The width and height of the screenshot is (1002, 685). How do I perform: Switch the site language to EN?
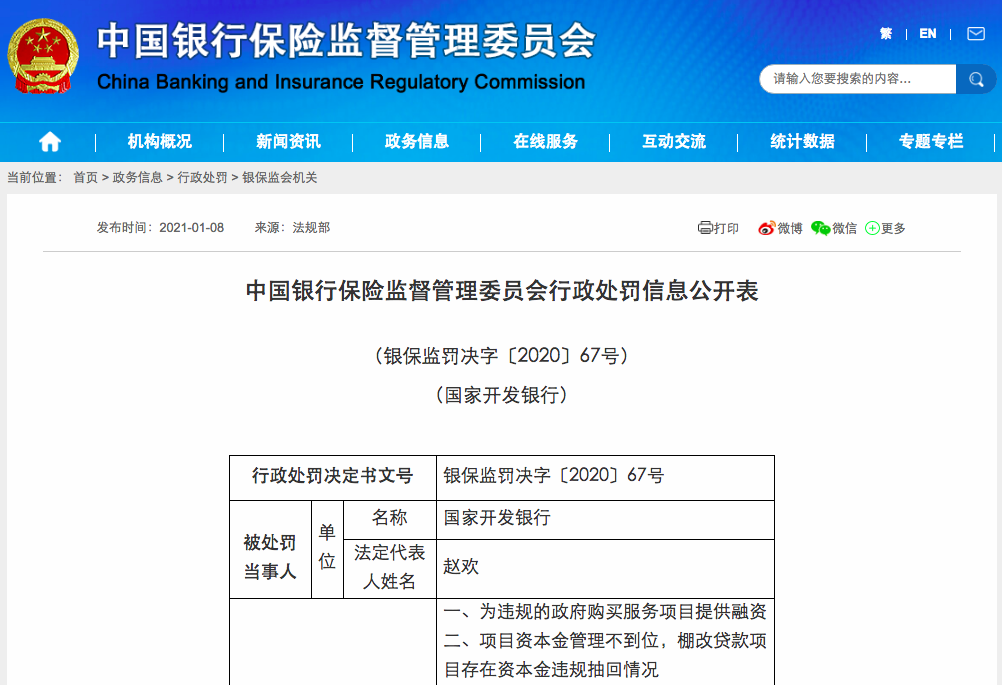click(928, 34)
